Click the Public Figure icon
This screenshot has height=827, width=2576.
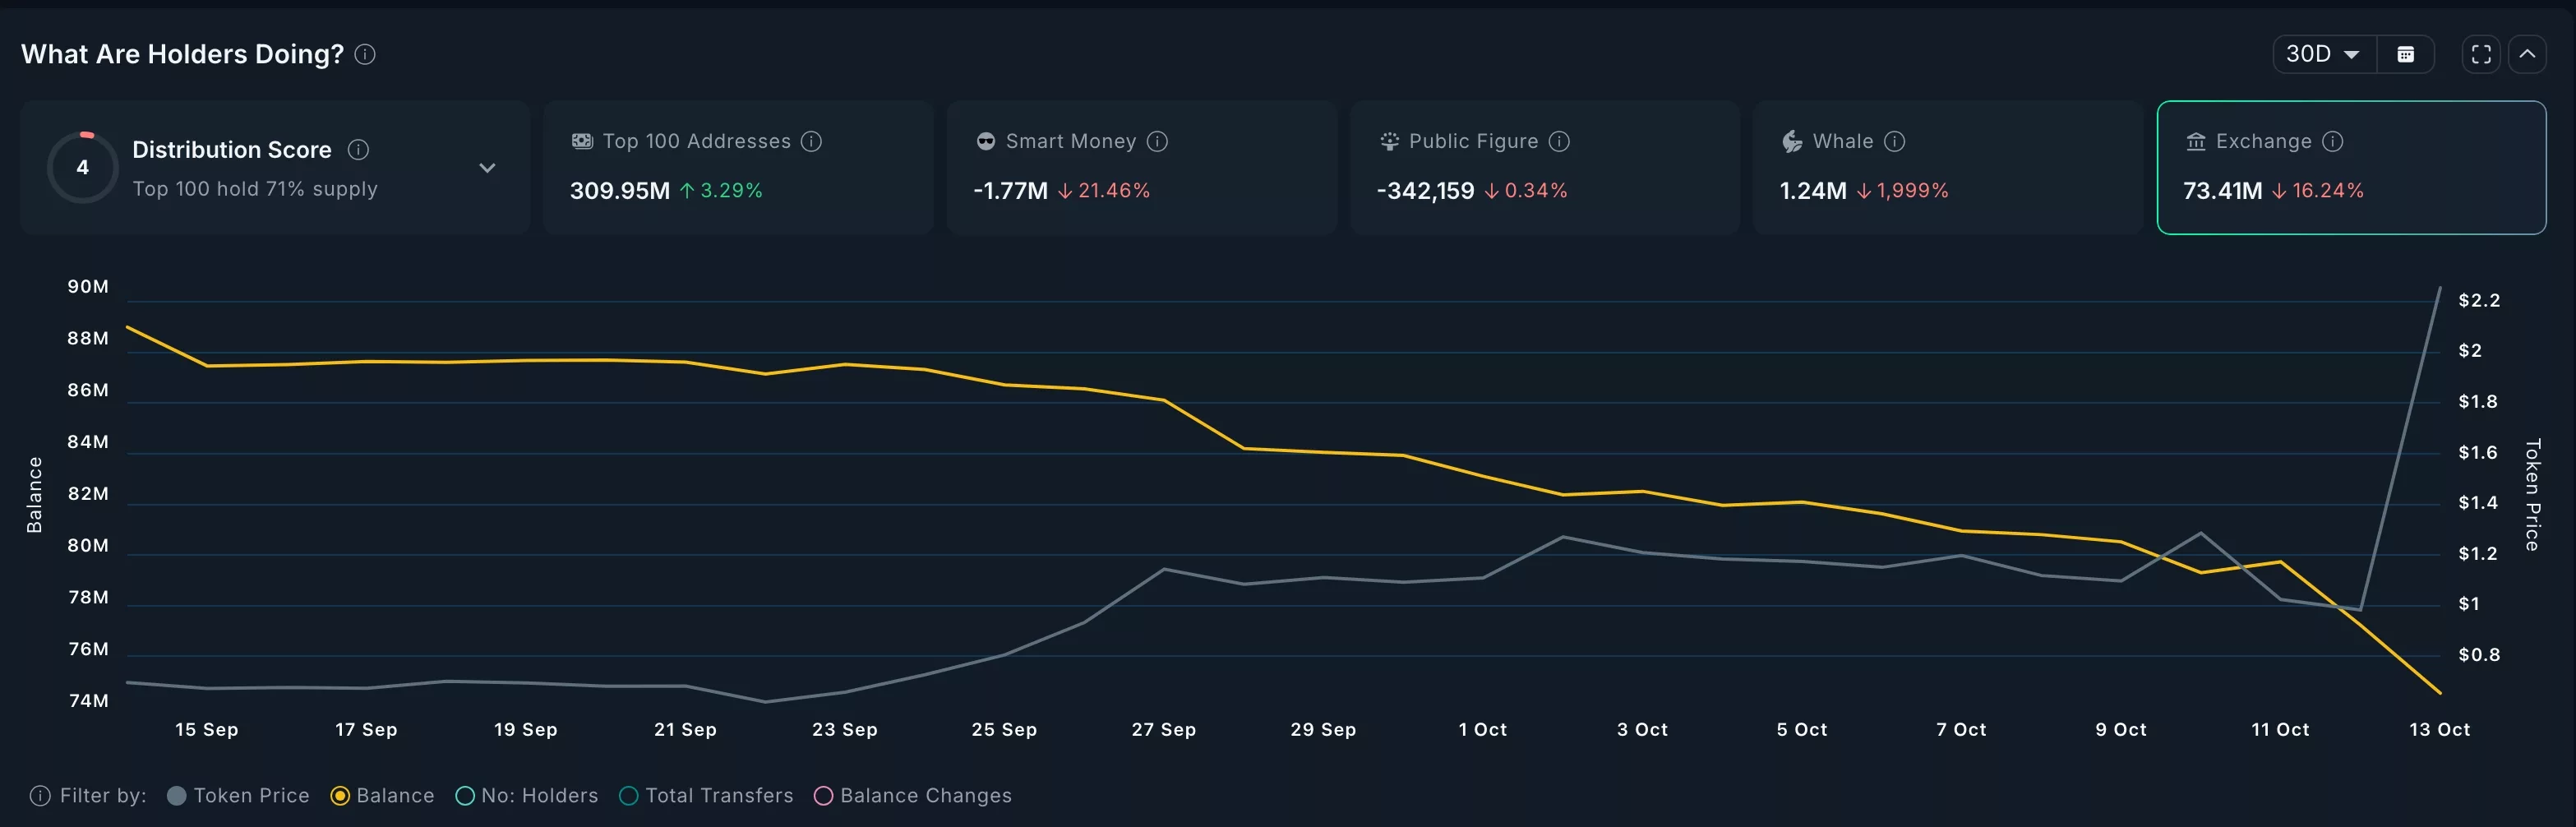(x=1388, y=141)
